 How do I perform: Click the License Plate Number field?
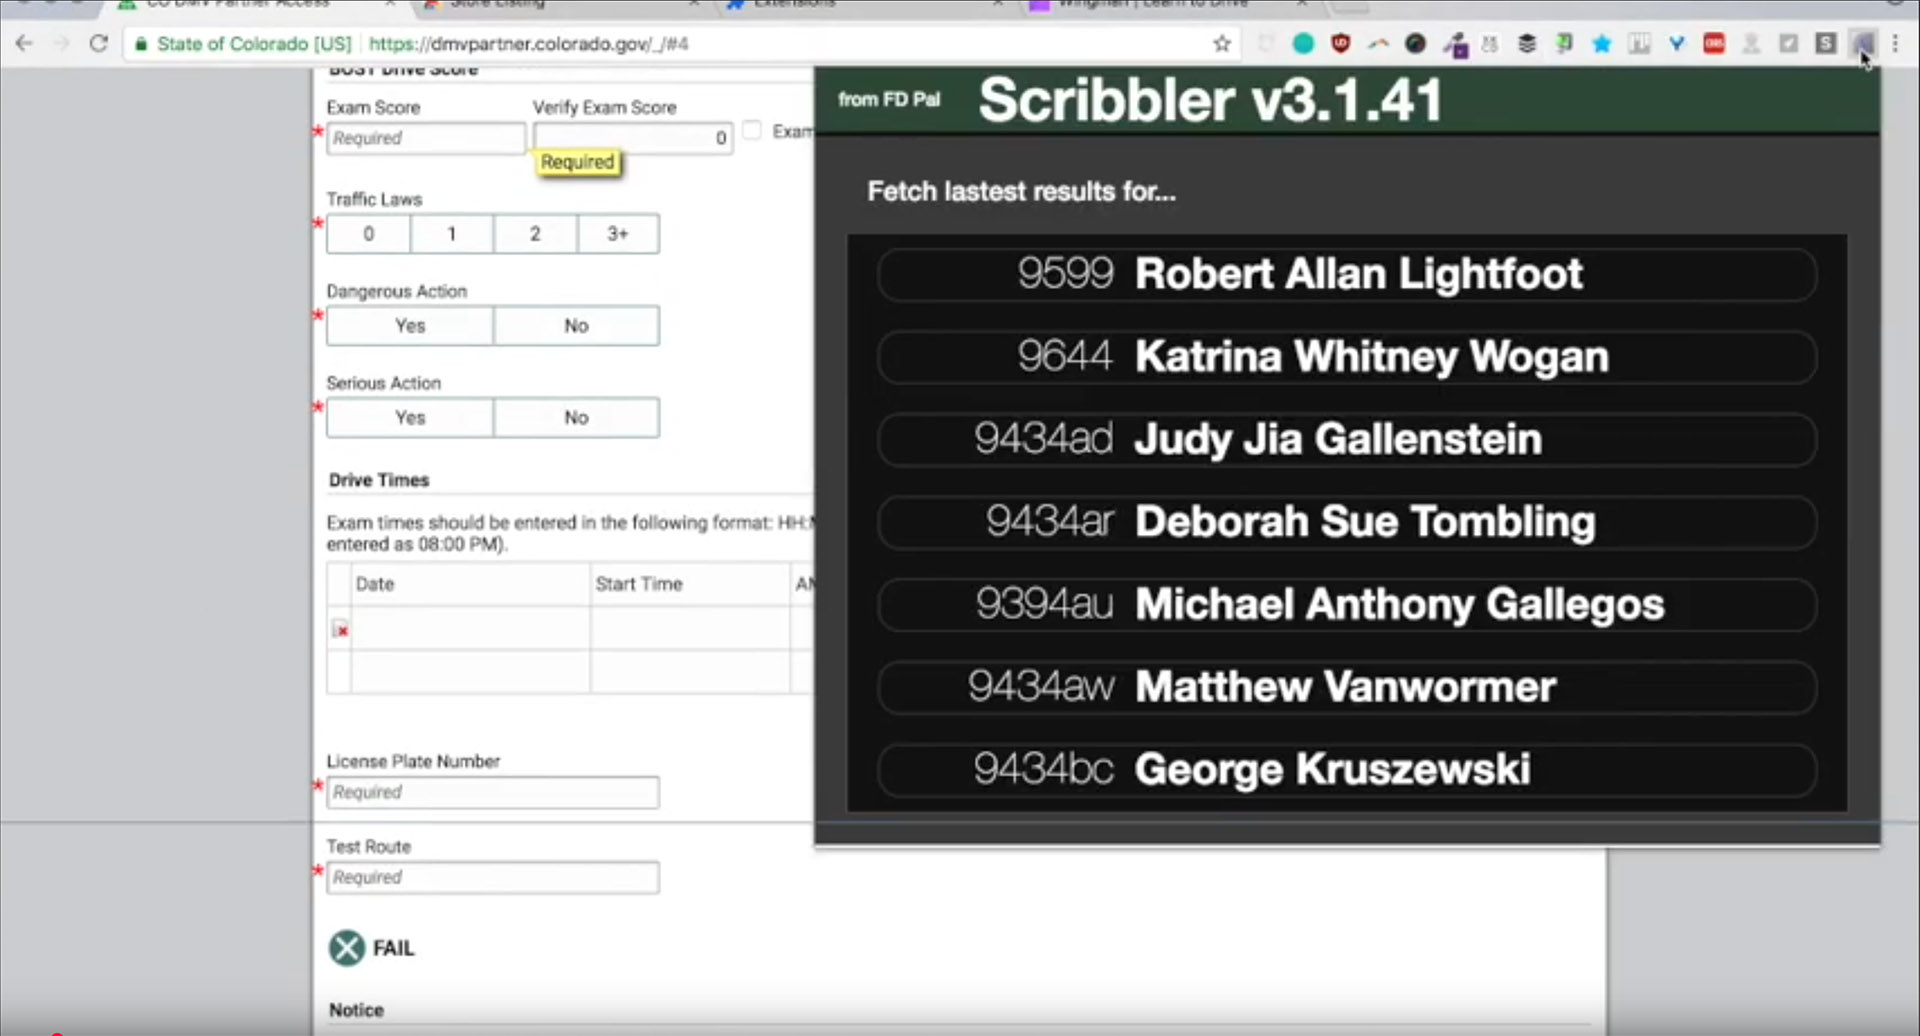point(493,792)
